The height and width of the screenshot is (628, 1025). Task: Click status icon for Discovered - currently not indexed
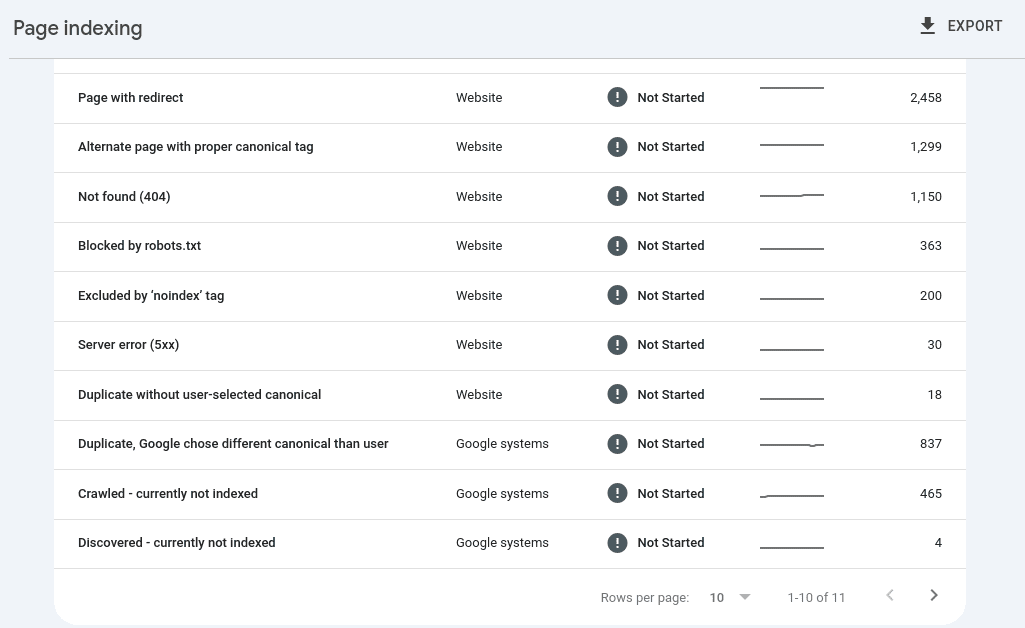617,542
